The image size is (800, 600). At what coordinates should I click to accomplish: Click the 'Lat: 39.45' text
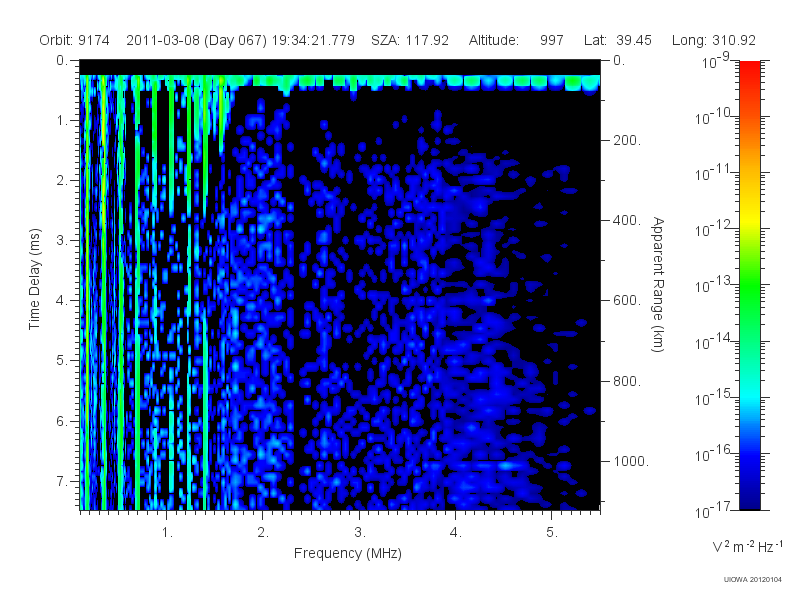[x=618, y=40]
